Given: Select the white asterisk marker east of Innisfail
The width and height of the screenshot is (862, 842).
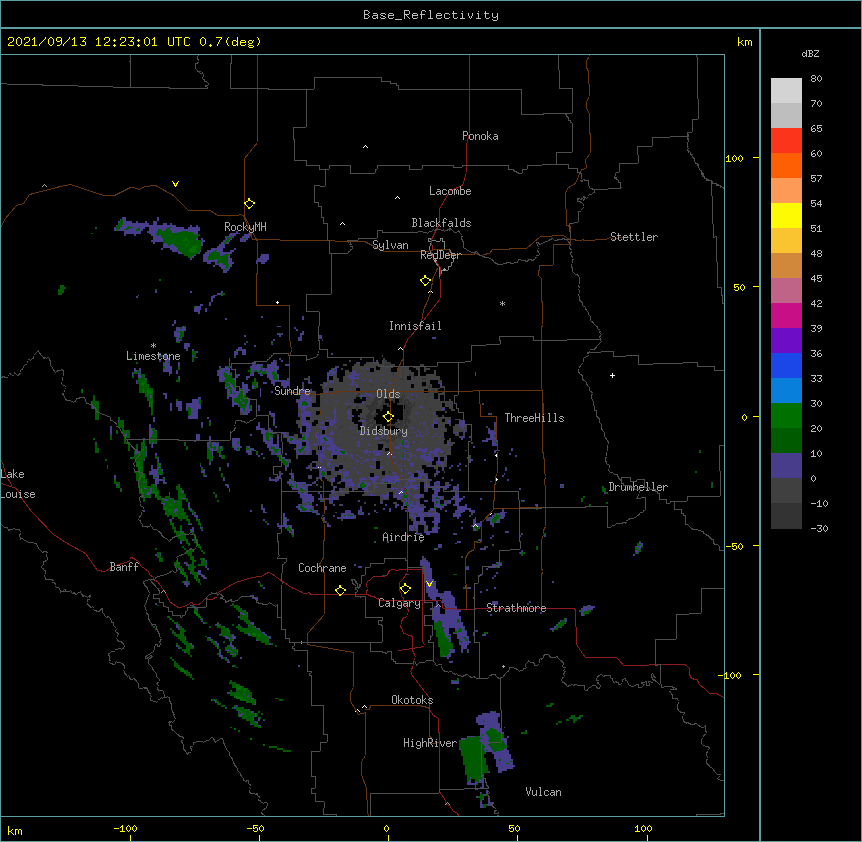Looking at the screenshot, I should click(x=502, y=303).
